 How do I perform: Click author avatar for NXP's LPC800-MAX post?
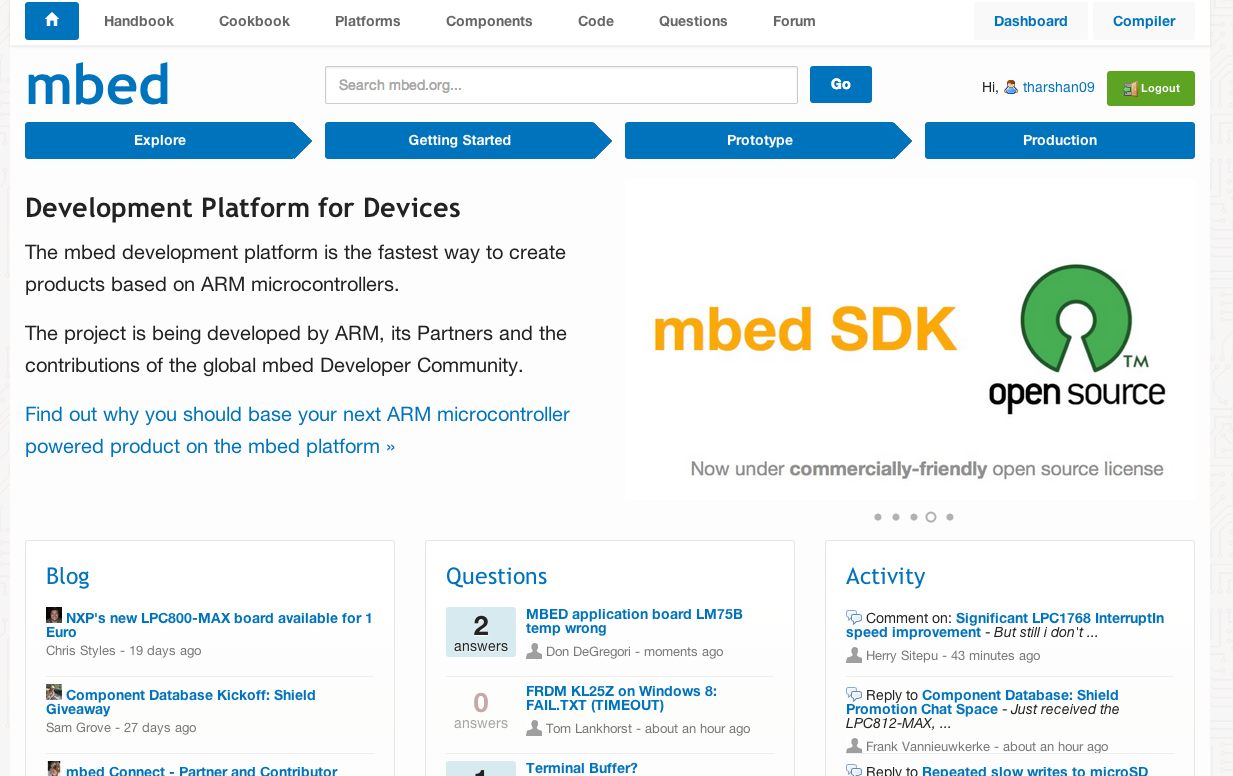click(54, 616)
